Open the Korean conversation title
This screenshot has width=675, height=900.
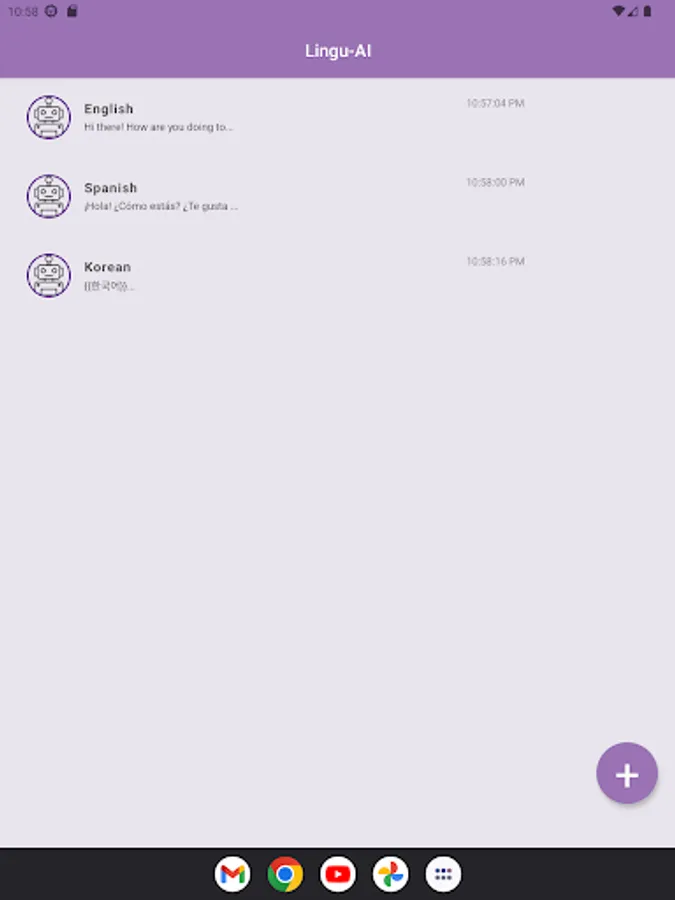[x=107, y=267]
